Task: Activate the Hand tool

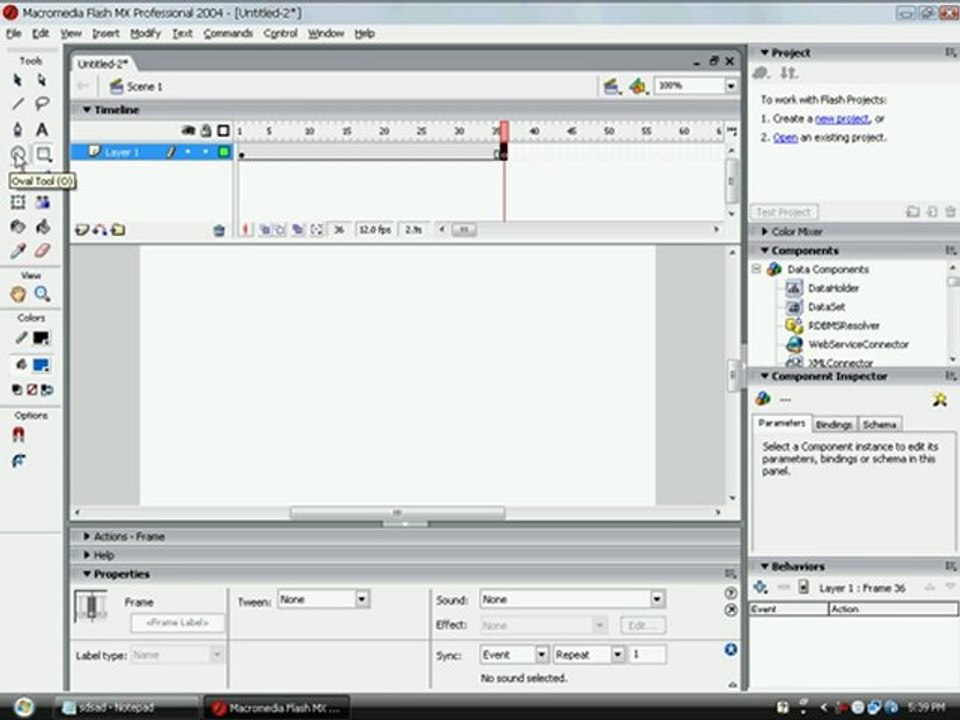Action: pyautogui.click(x=17, y=294)
